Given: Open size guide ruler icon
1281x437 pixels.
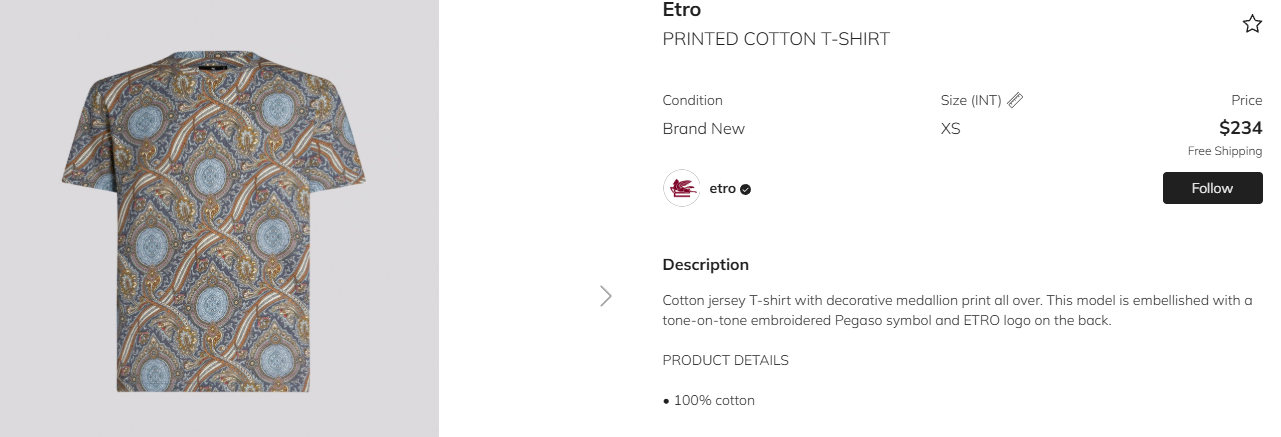Looking at the screenshot, I should pos(1015,100).
